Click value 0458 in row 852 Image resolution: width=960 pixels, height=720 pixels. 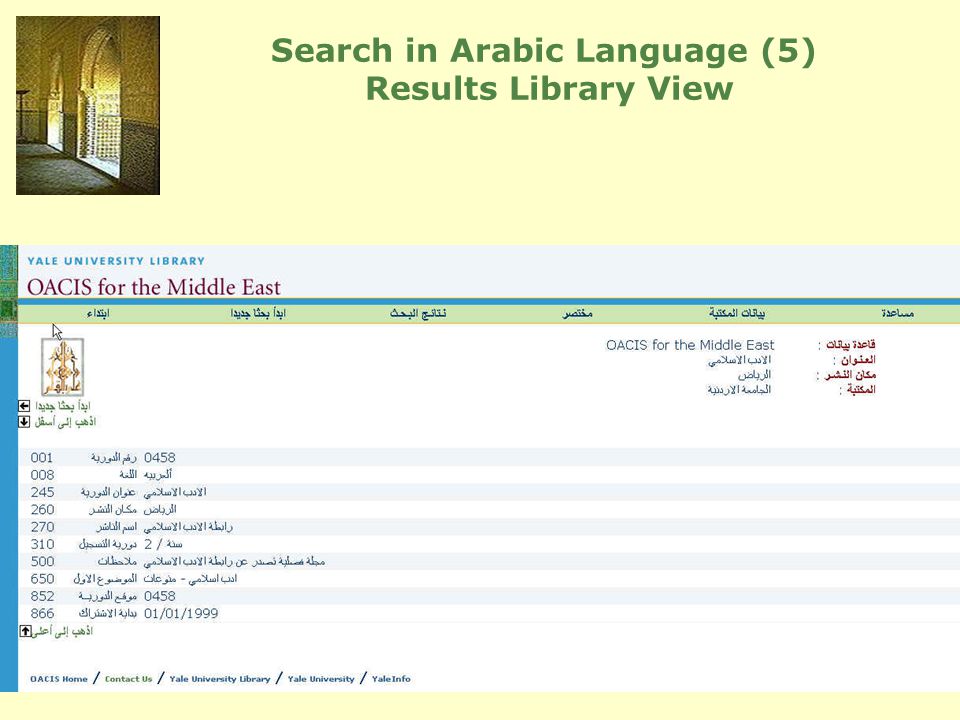pyautogui.click(x=160, y=596)
